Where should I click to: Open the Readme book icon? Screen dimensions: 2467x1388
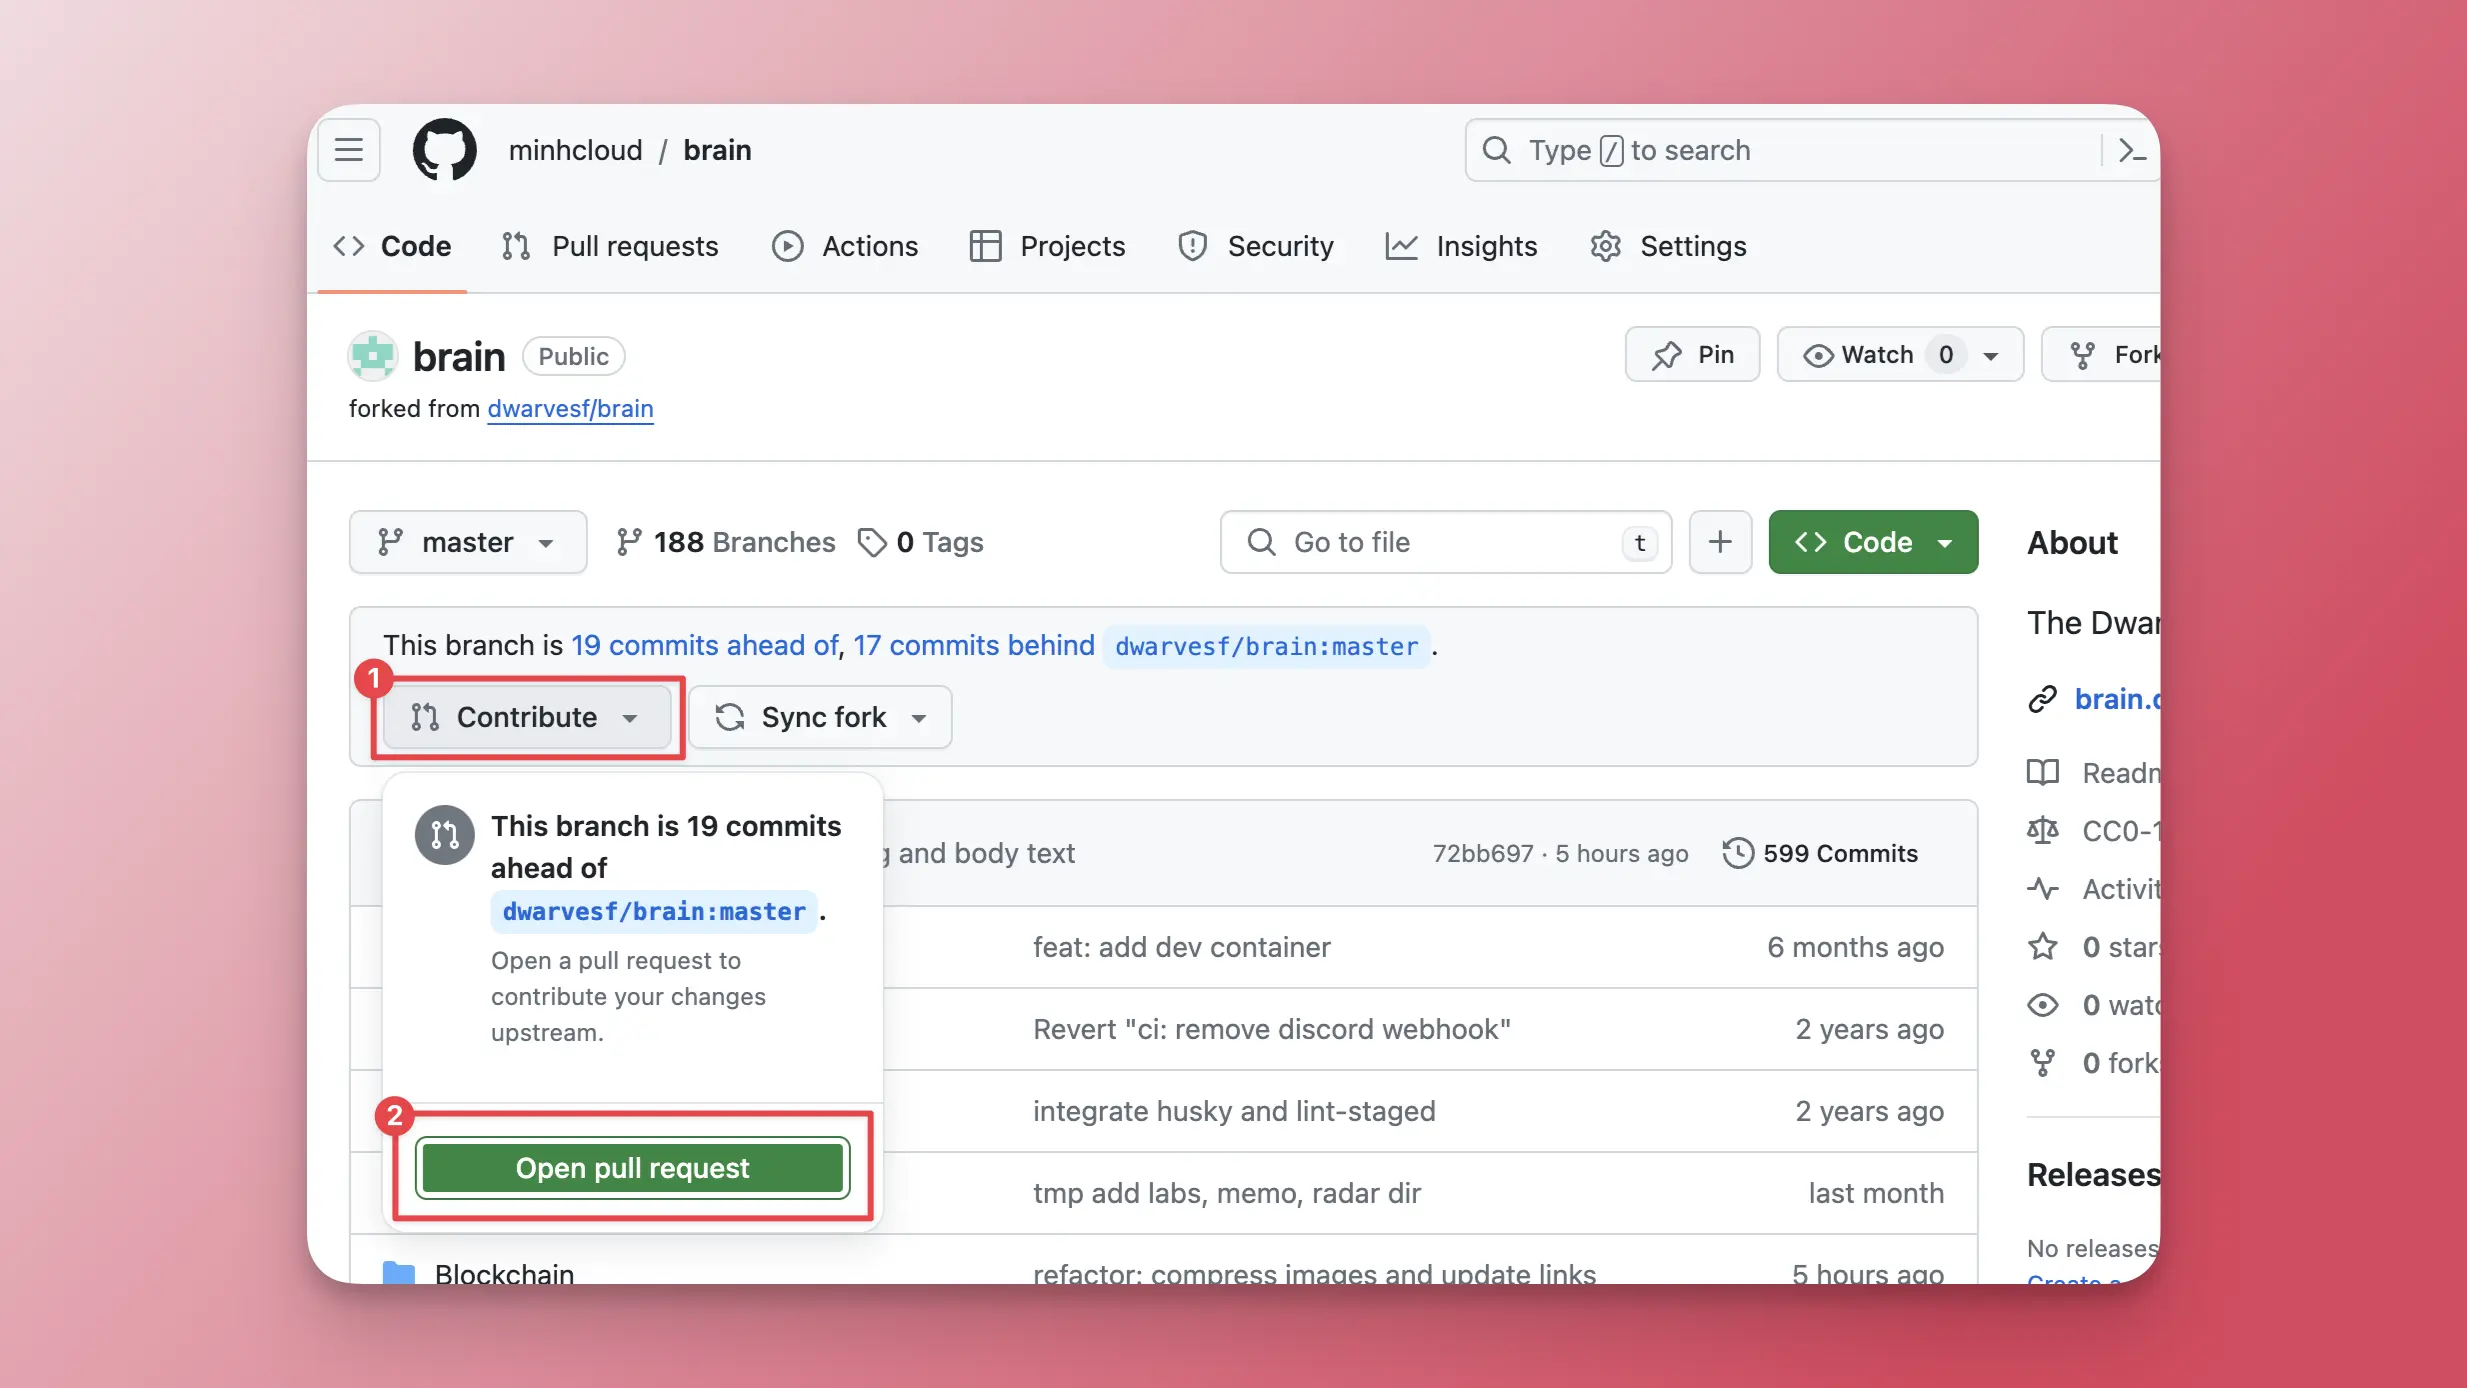point(2043,772)
